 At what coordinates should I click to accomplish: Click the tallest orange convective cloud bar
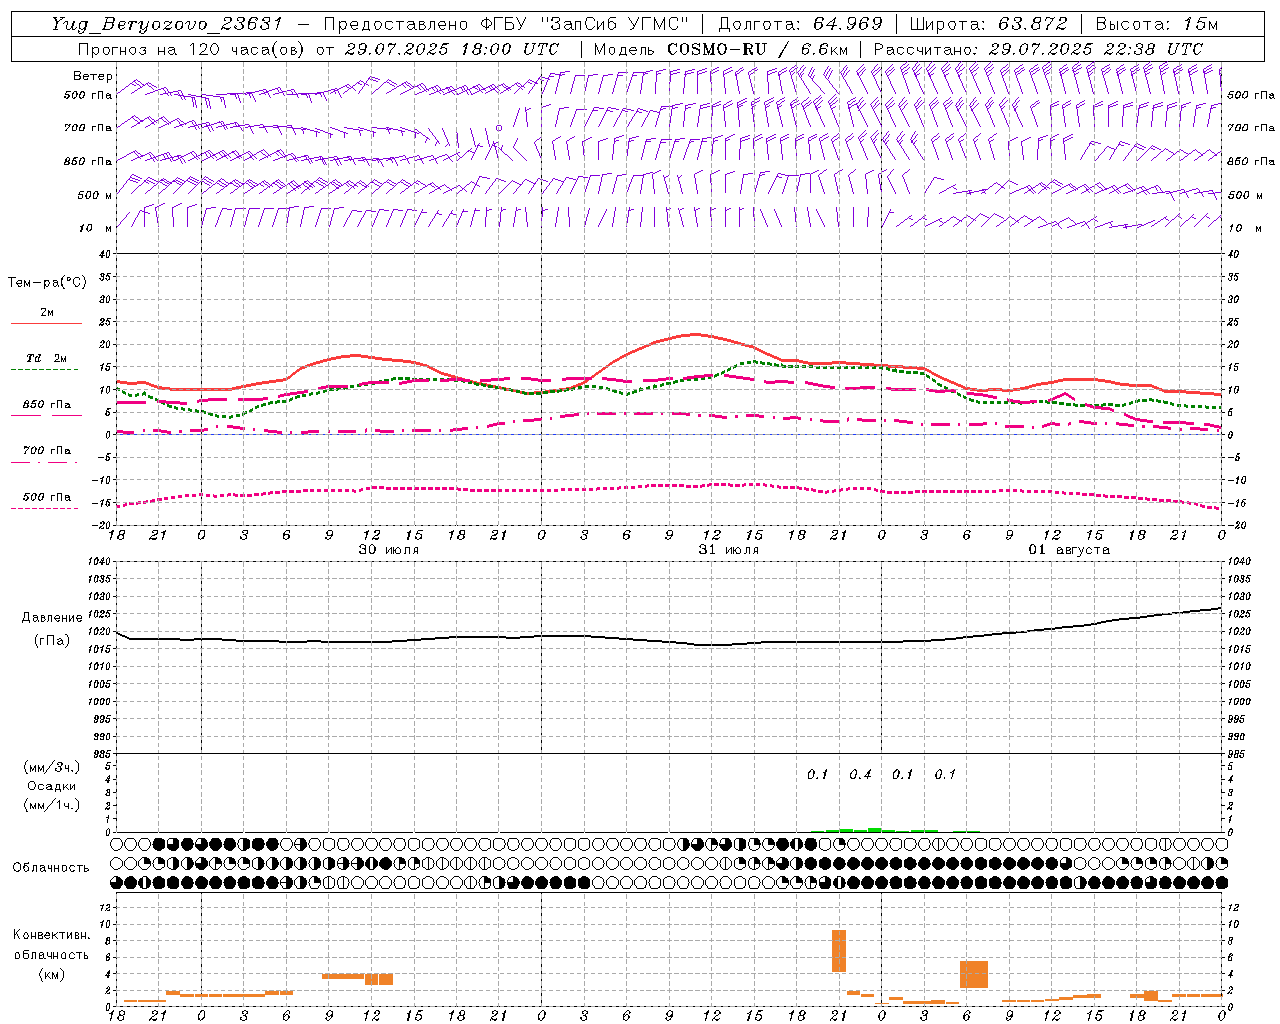coord(839,951)
